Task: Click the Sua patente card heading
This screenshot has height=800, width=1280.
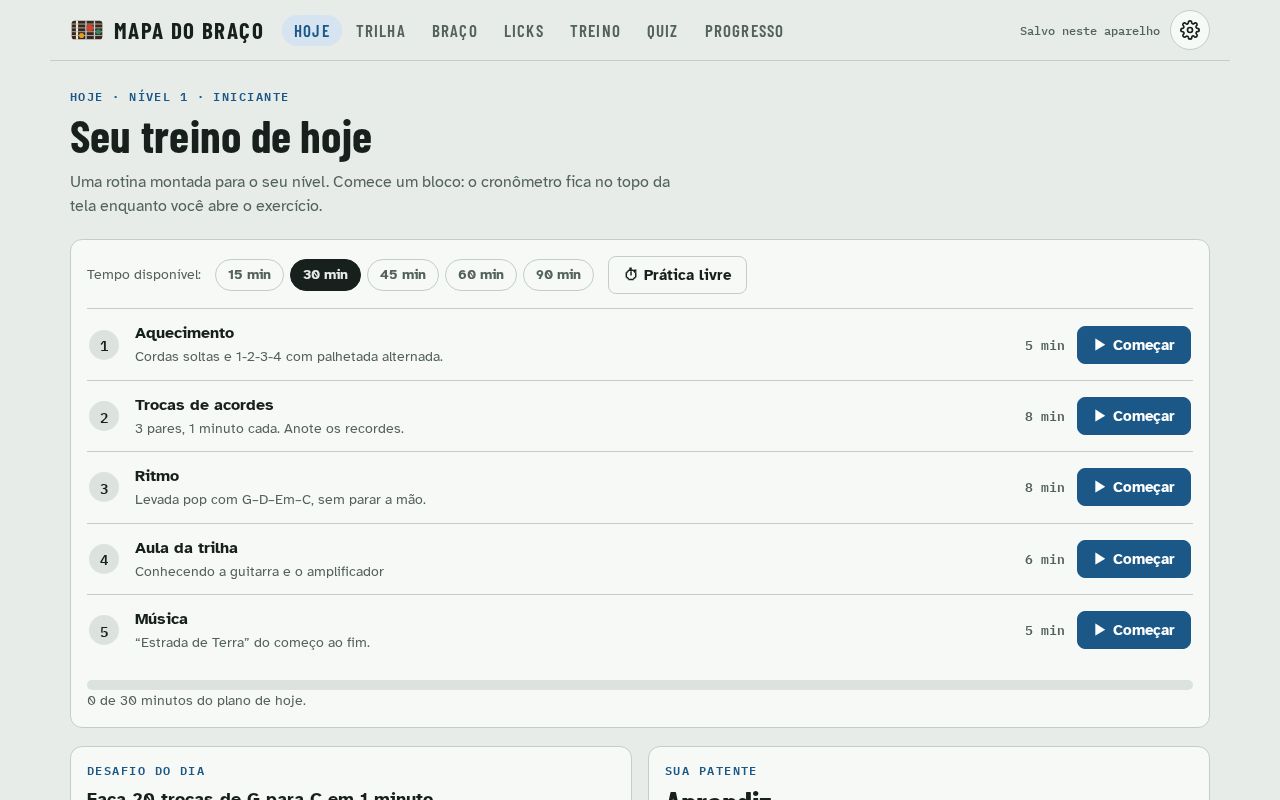Action: tap(711, 771)
